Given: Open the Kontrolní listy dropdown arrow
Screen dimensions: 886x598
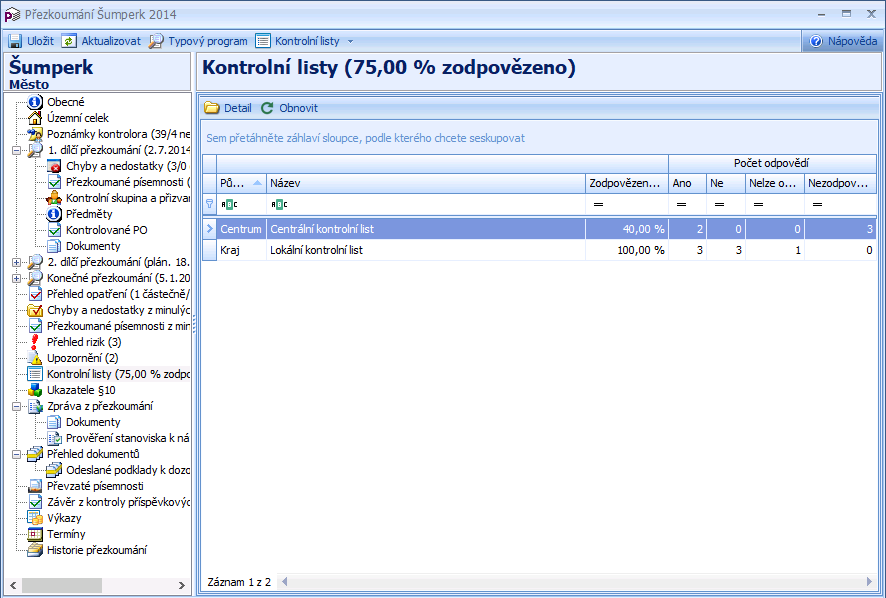Looking at the screenshot, I should tap(350, 41).
